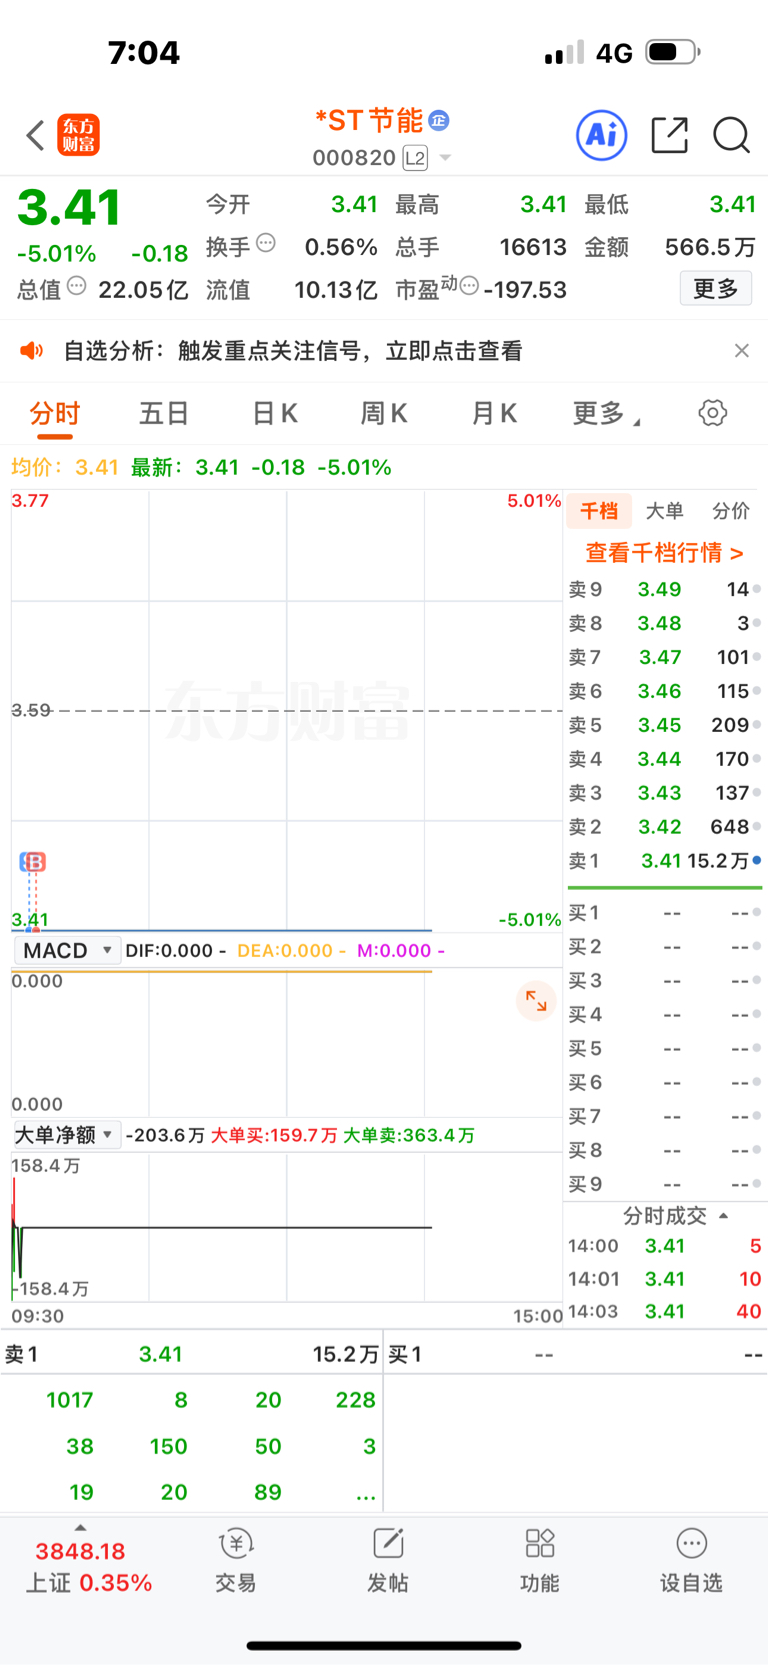Dismiss the 自选分析 notification banner

click(x=741, y=350)
